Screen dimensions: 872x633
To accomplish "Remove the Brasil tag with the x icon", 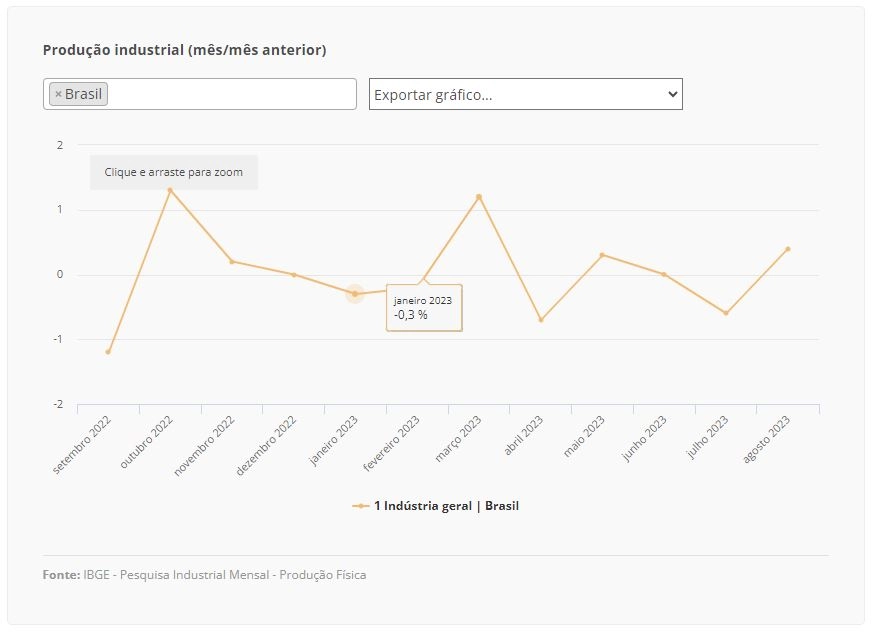I will pos(58,94).
